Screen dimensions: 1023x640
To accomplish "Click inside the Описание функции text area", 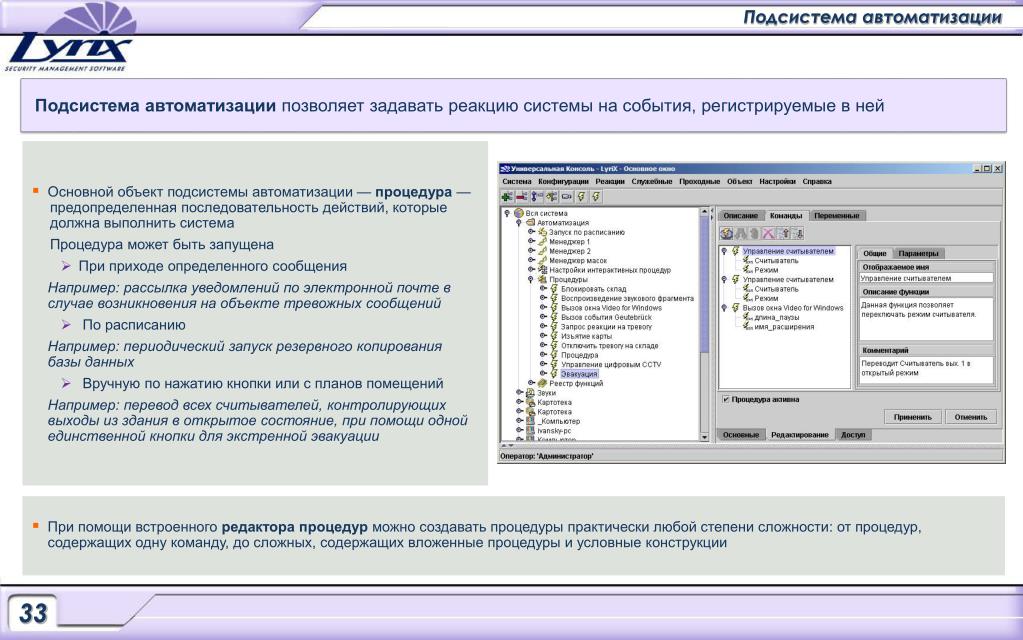I will coord(926,318).
